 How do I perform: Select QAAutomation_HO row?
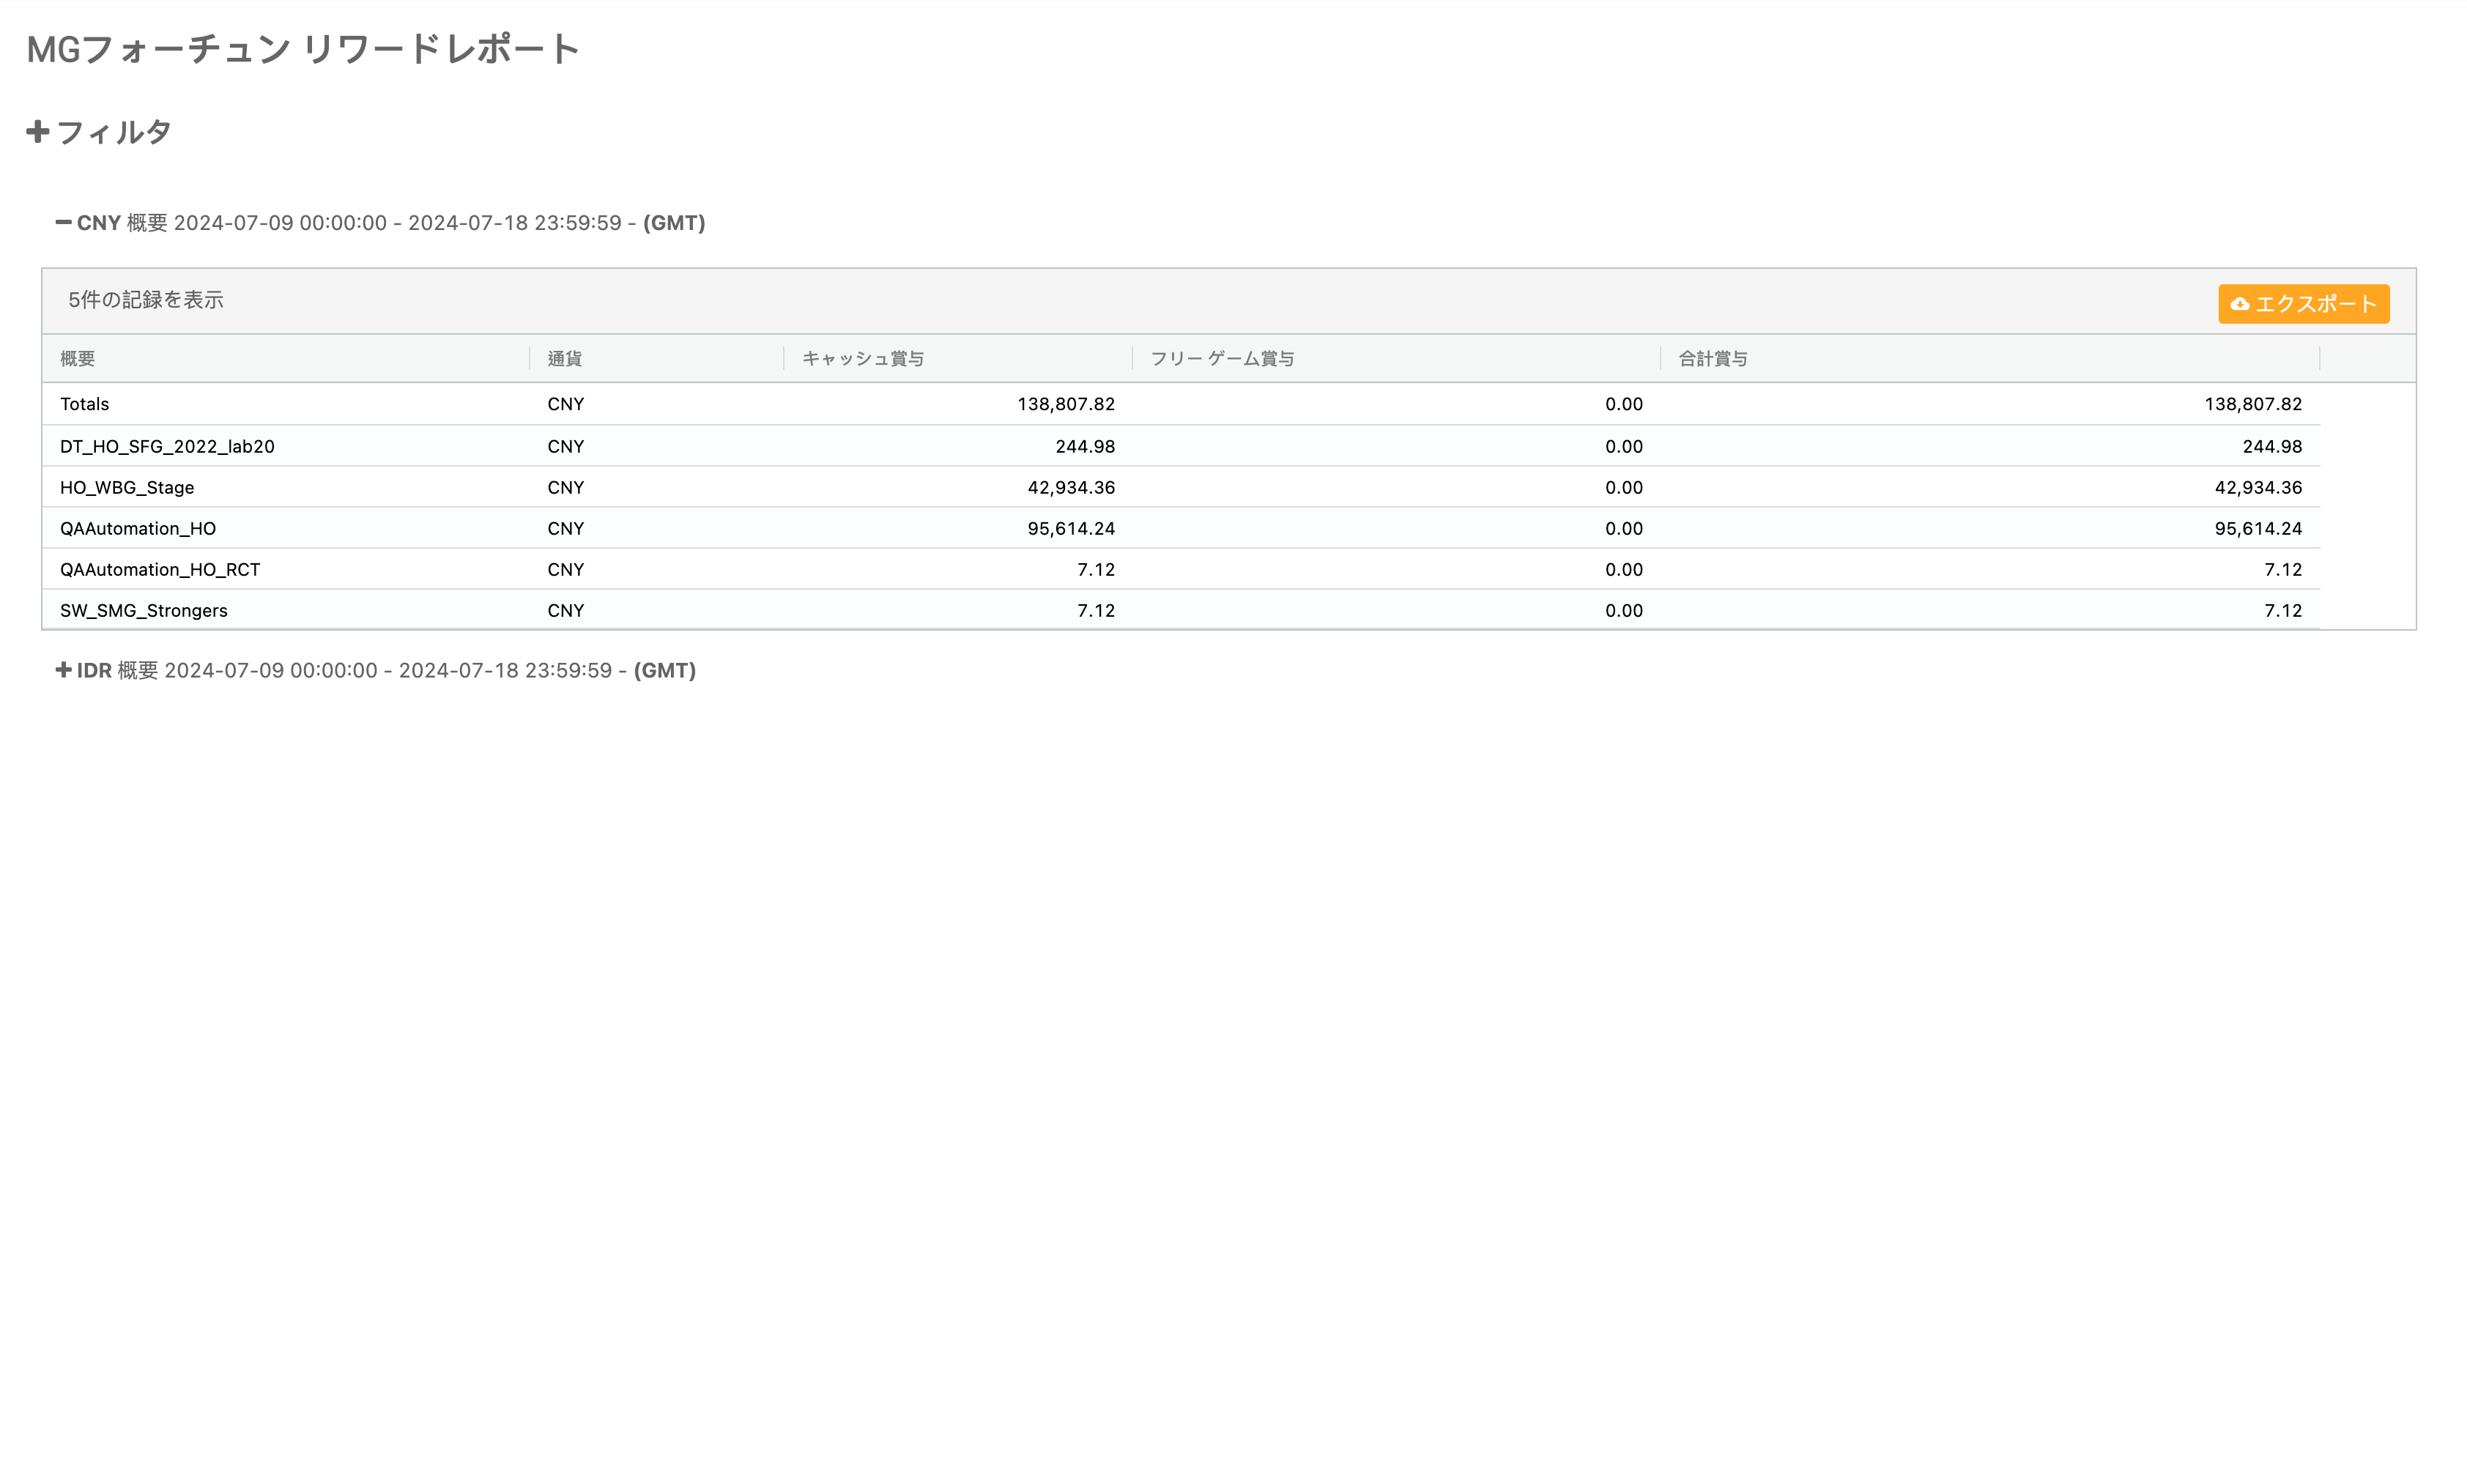point(138,528)
